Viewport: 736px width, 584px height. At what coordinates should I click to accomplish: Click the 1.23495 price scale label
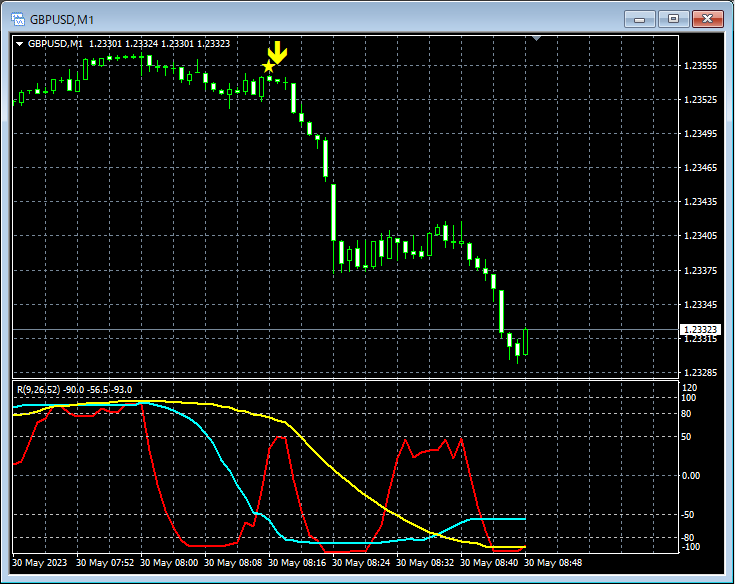700,134
